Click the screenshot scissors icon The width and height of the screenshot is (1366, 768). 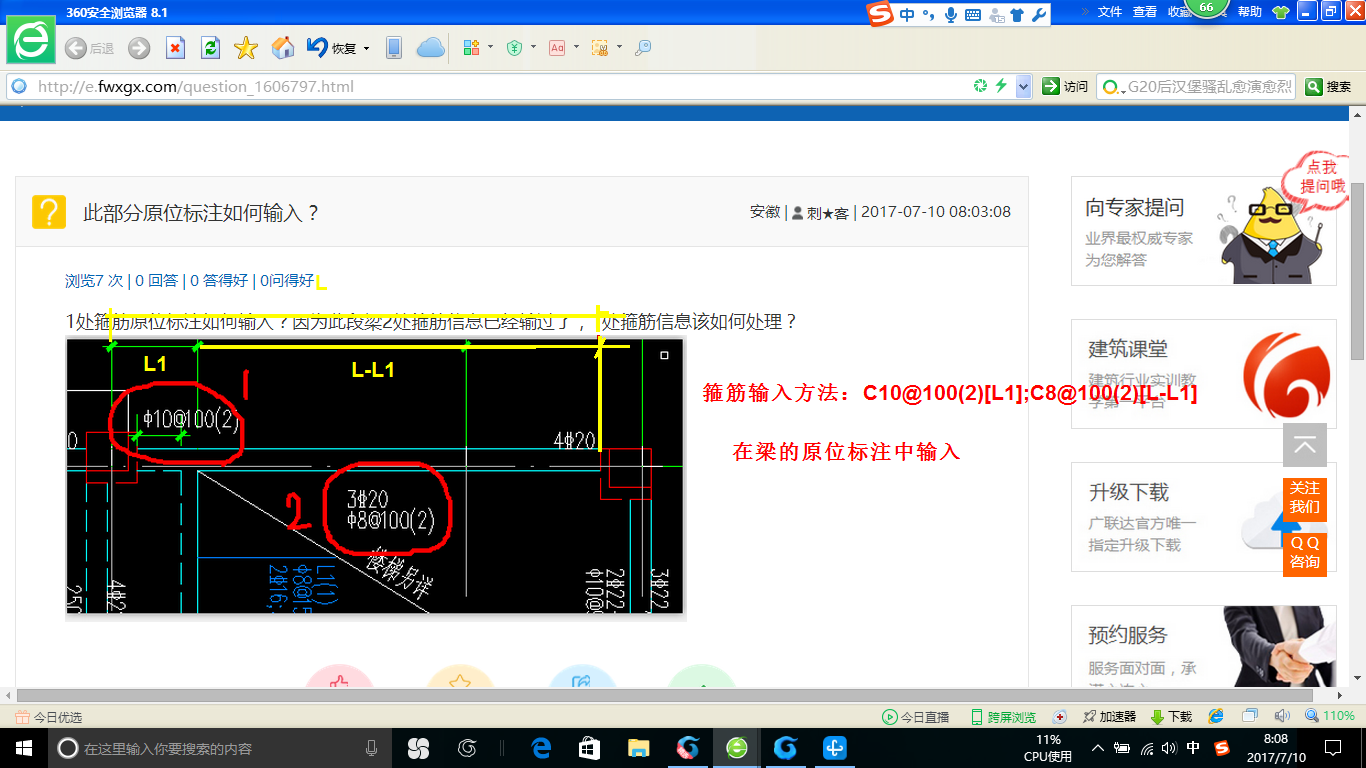point(600,47)
